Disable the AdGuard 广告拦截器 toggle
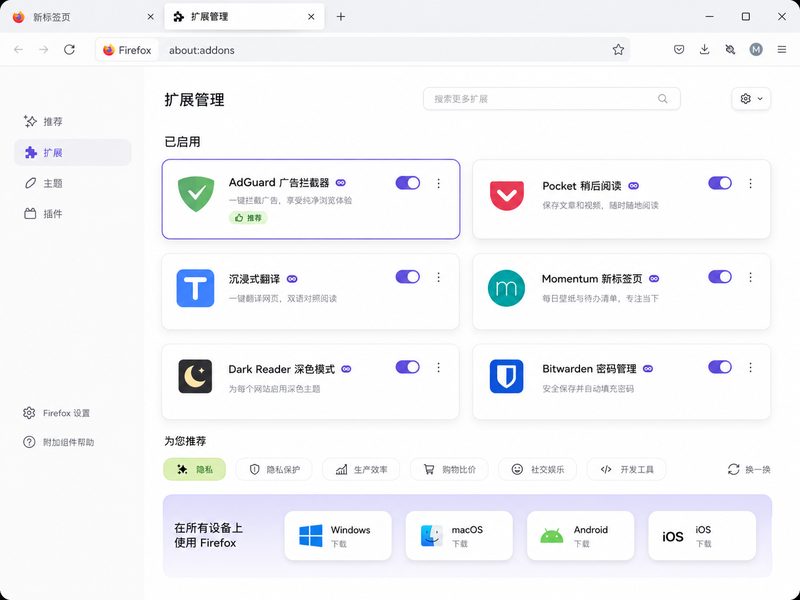This screenshot has width=800, height=600. click(408, 183)
